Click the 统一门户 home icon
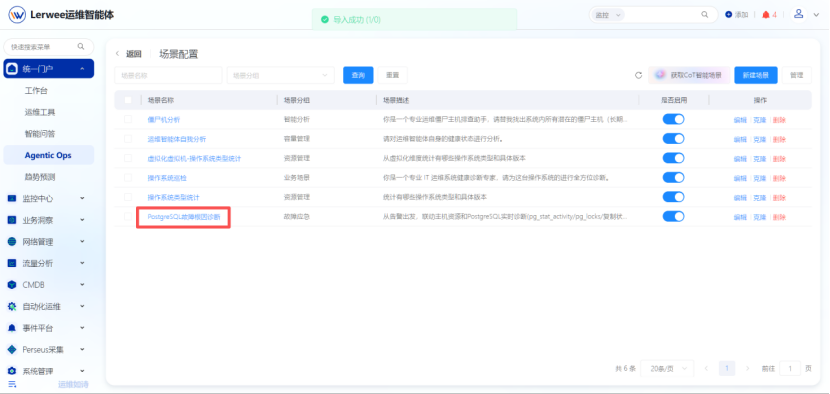 coord(13,69)
